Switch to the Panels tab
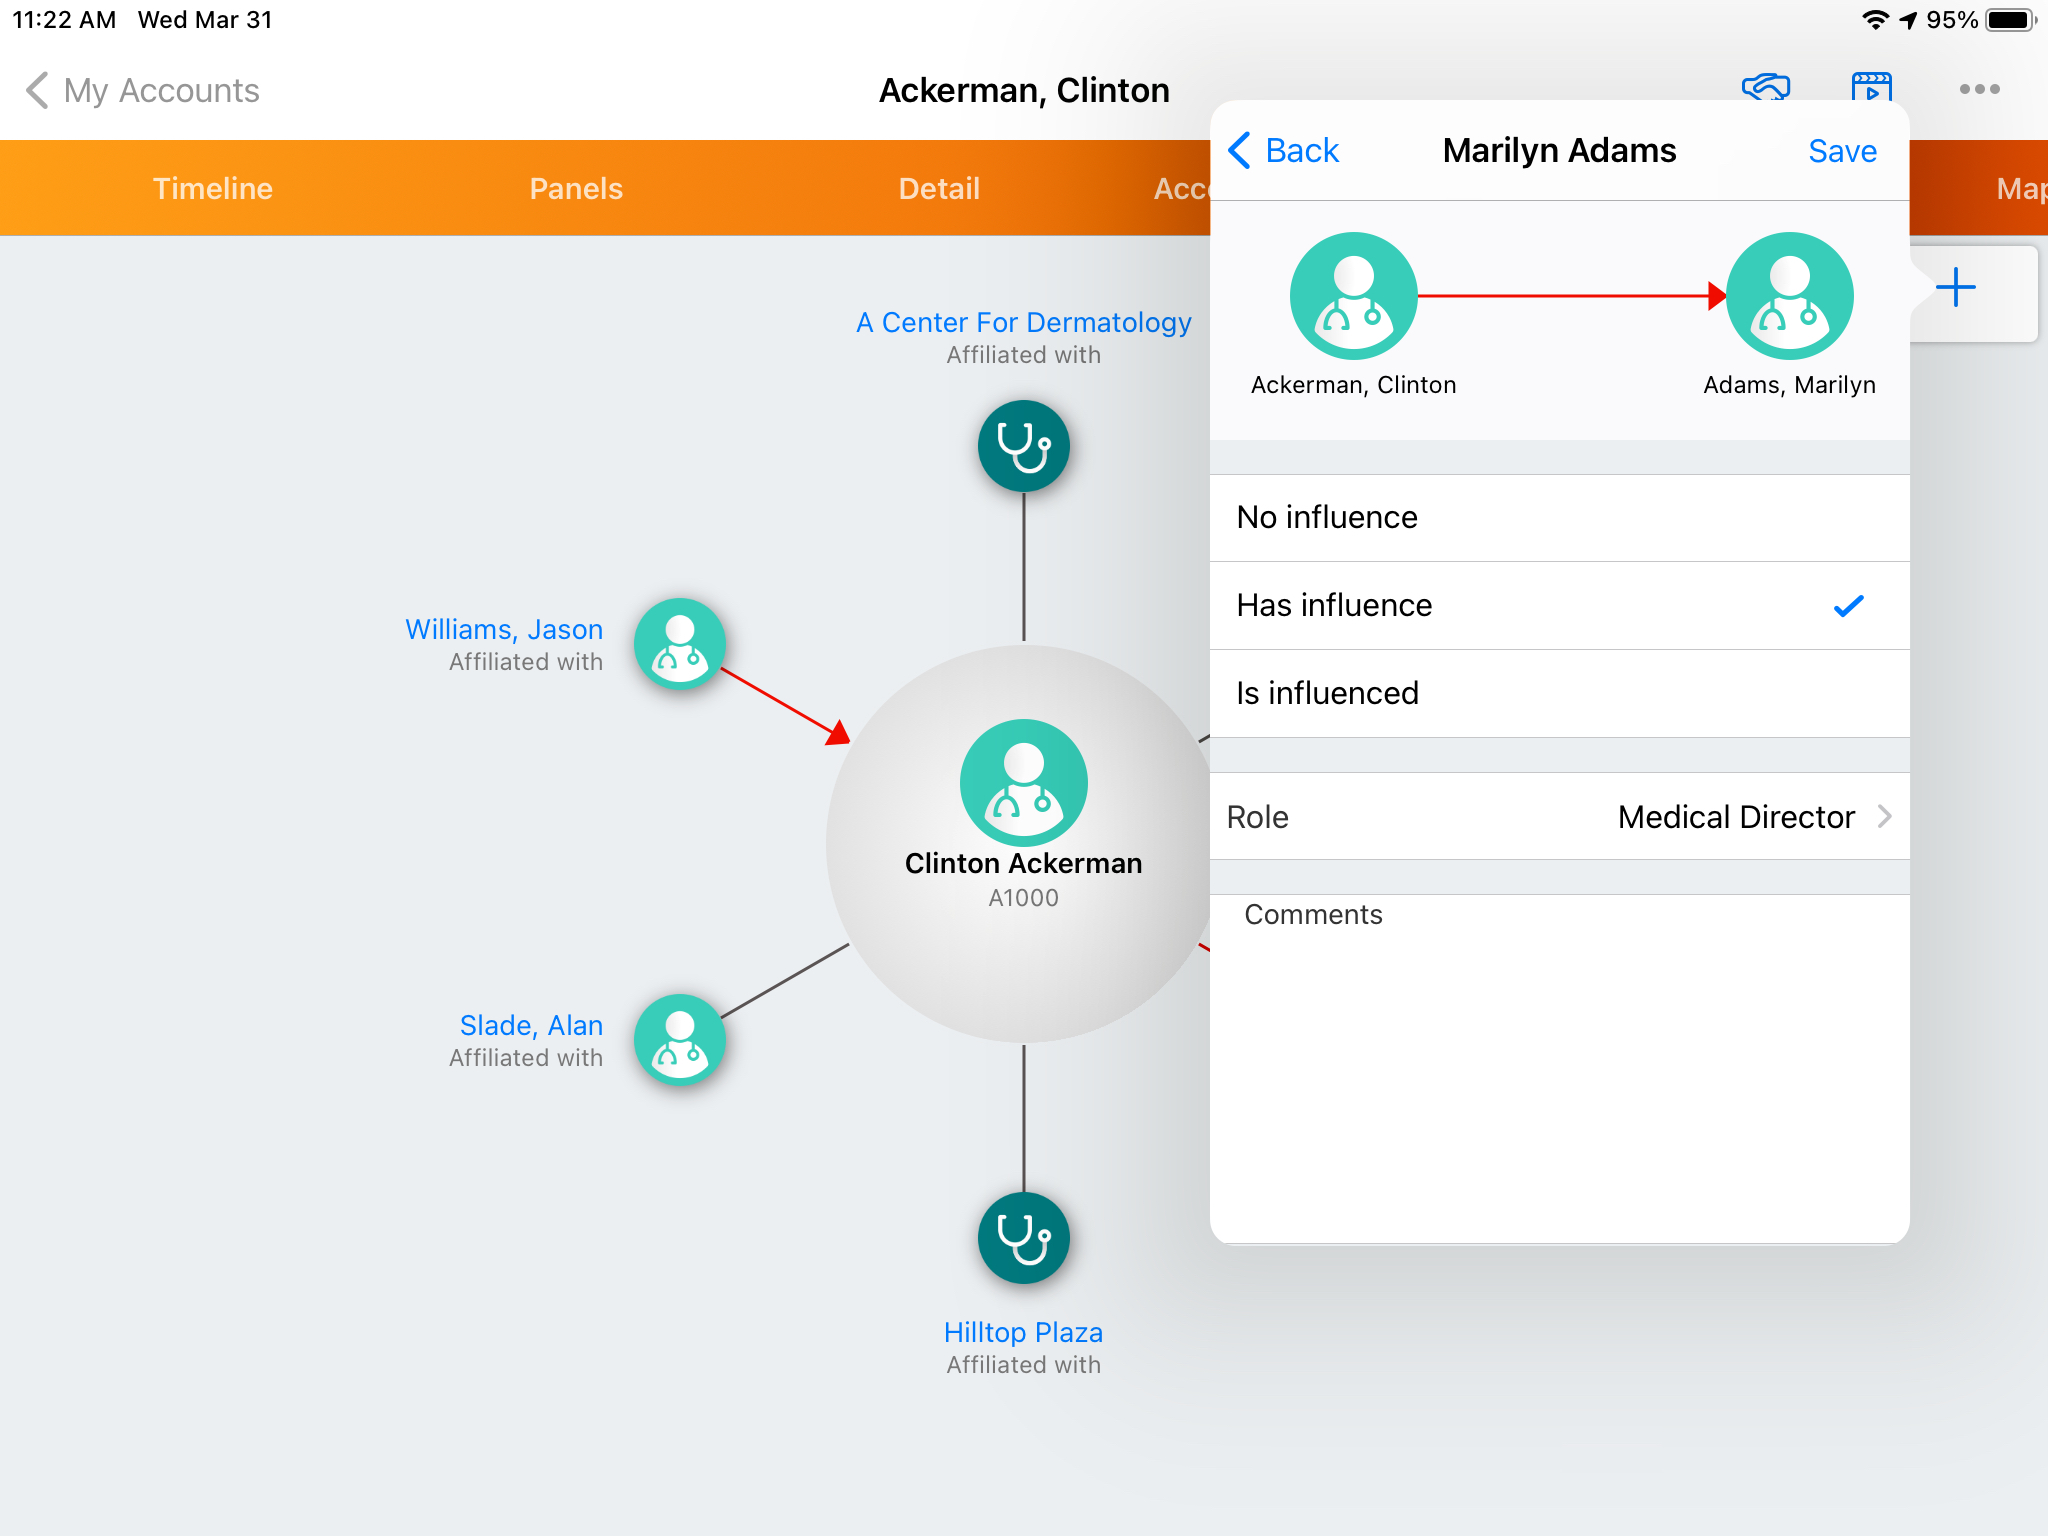 (576, 189)
